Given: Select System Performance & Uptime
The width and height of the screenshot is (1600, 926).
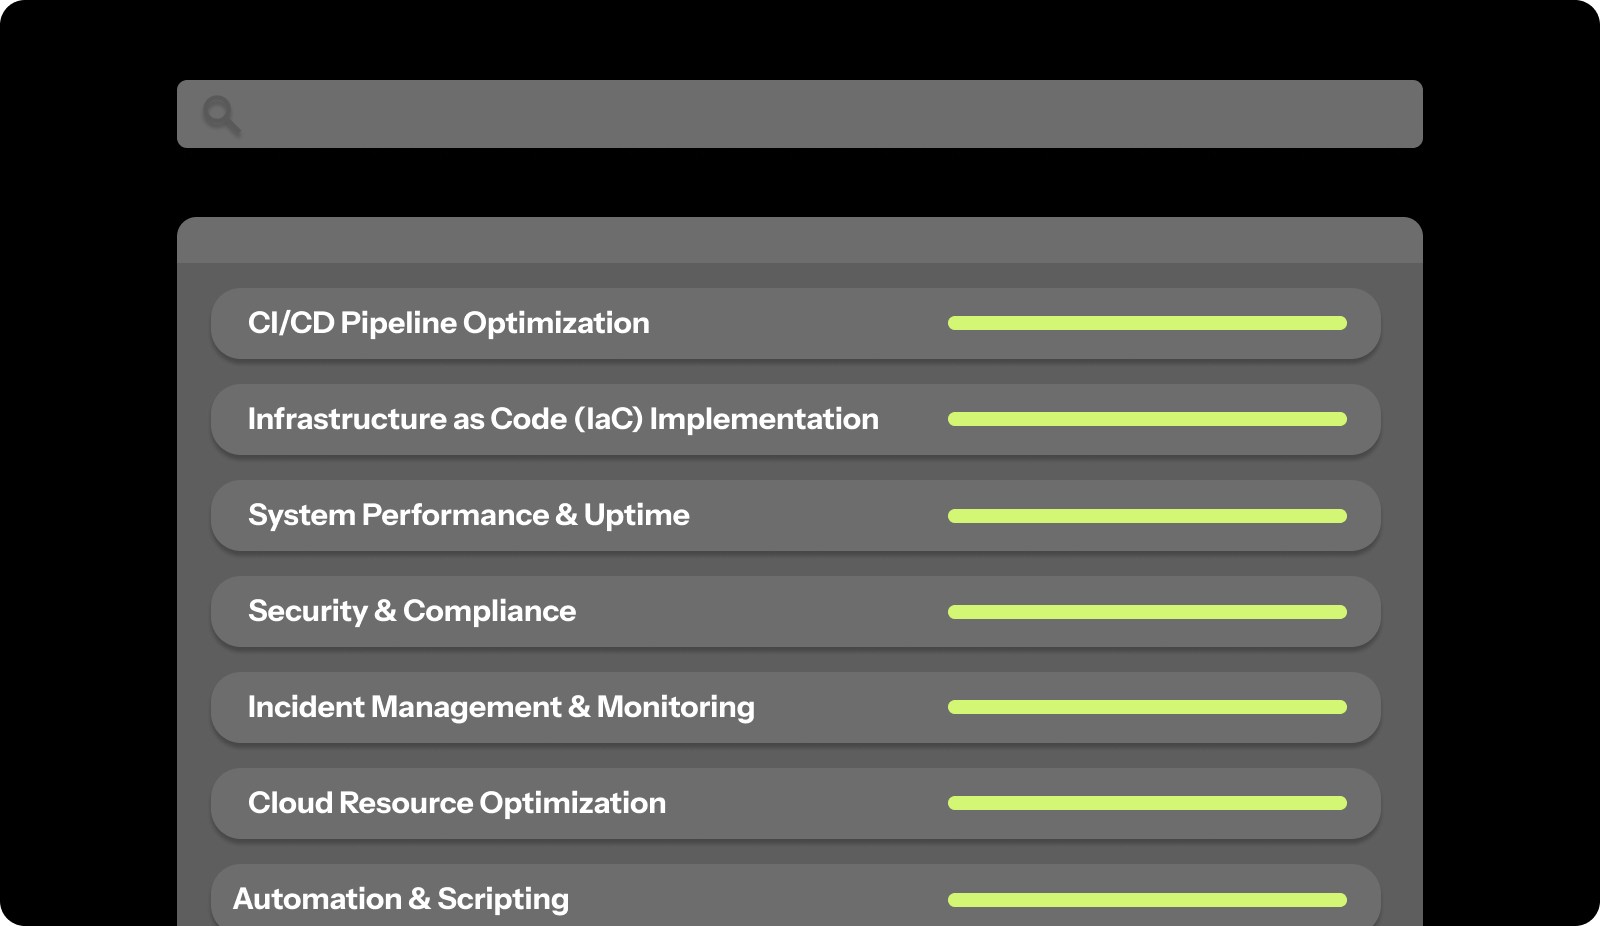Looking at the screenshot, I should 795,515.
